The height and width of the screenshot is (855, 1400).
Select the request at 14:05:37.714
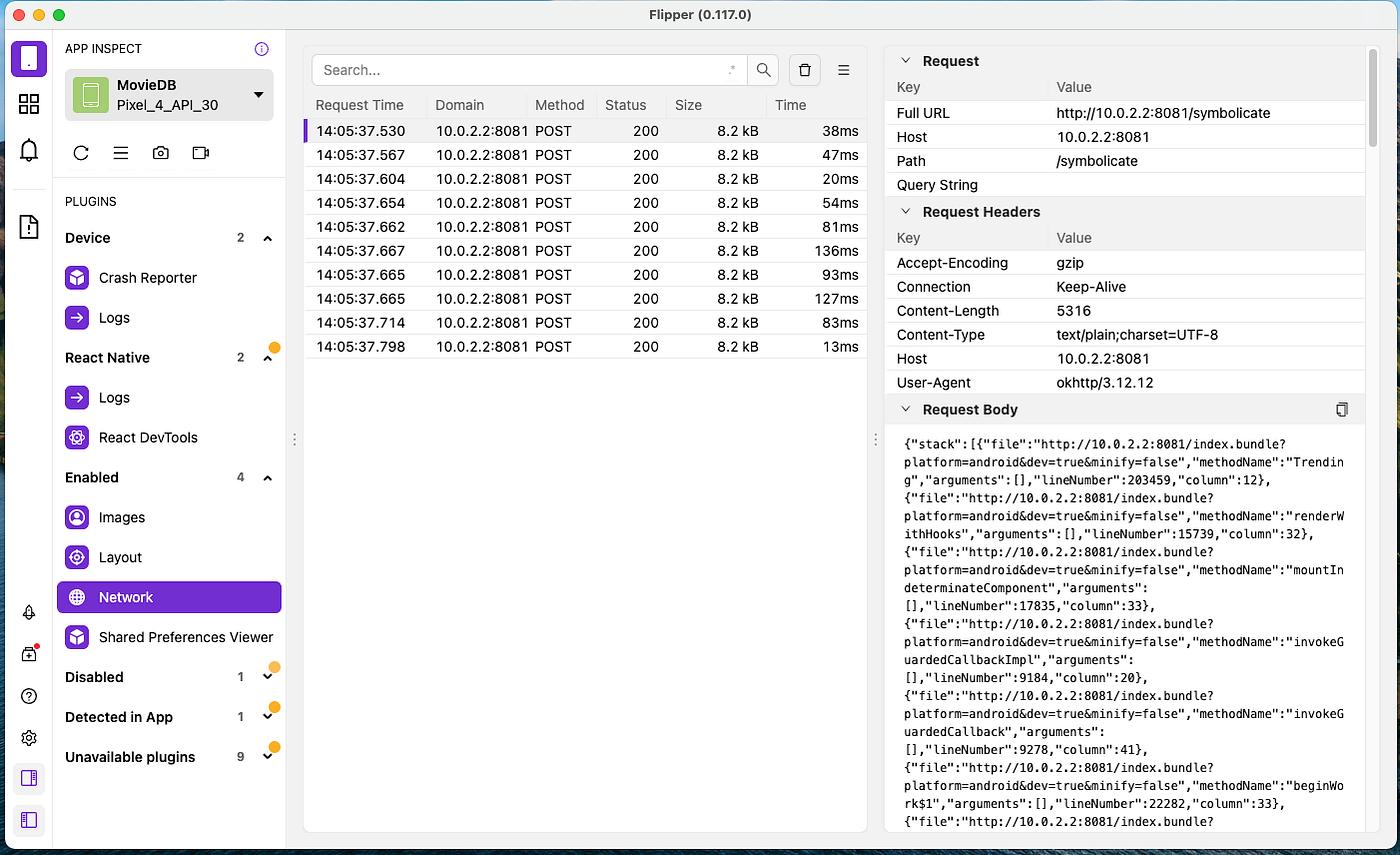[x=586, y=323]
